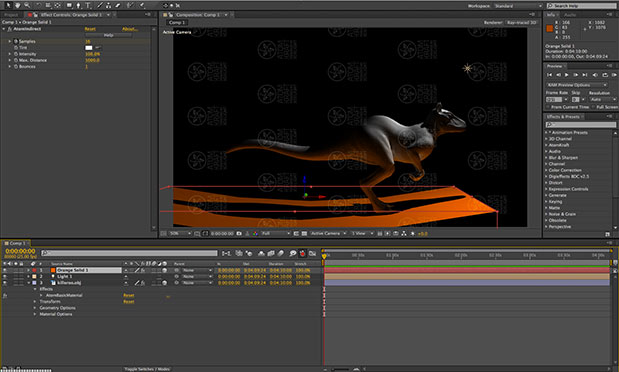Toggle Shy layers hide button in timeline
The width and height of the screenshot is (619, 372).
[x=261, y=253]
